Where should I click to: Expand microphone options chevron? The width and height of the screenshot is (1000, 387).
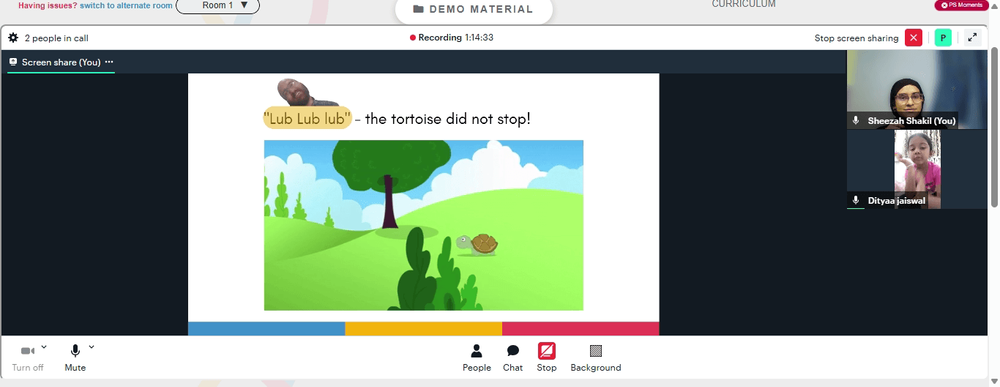[91, 347]
